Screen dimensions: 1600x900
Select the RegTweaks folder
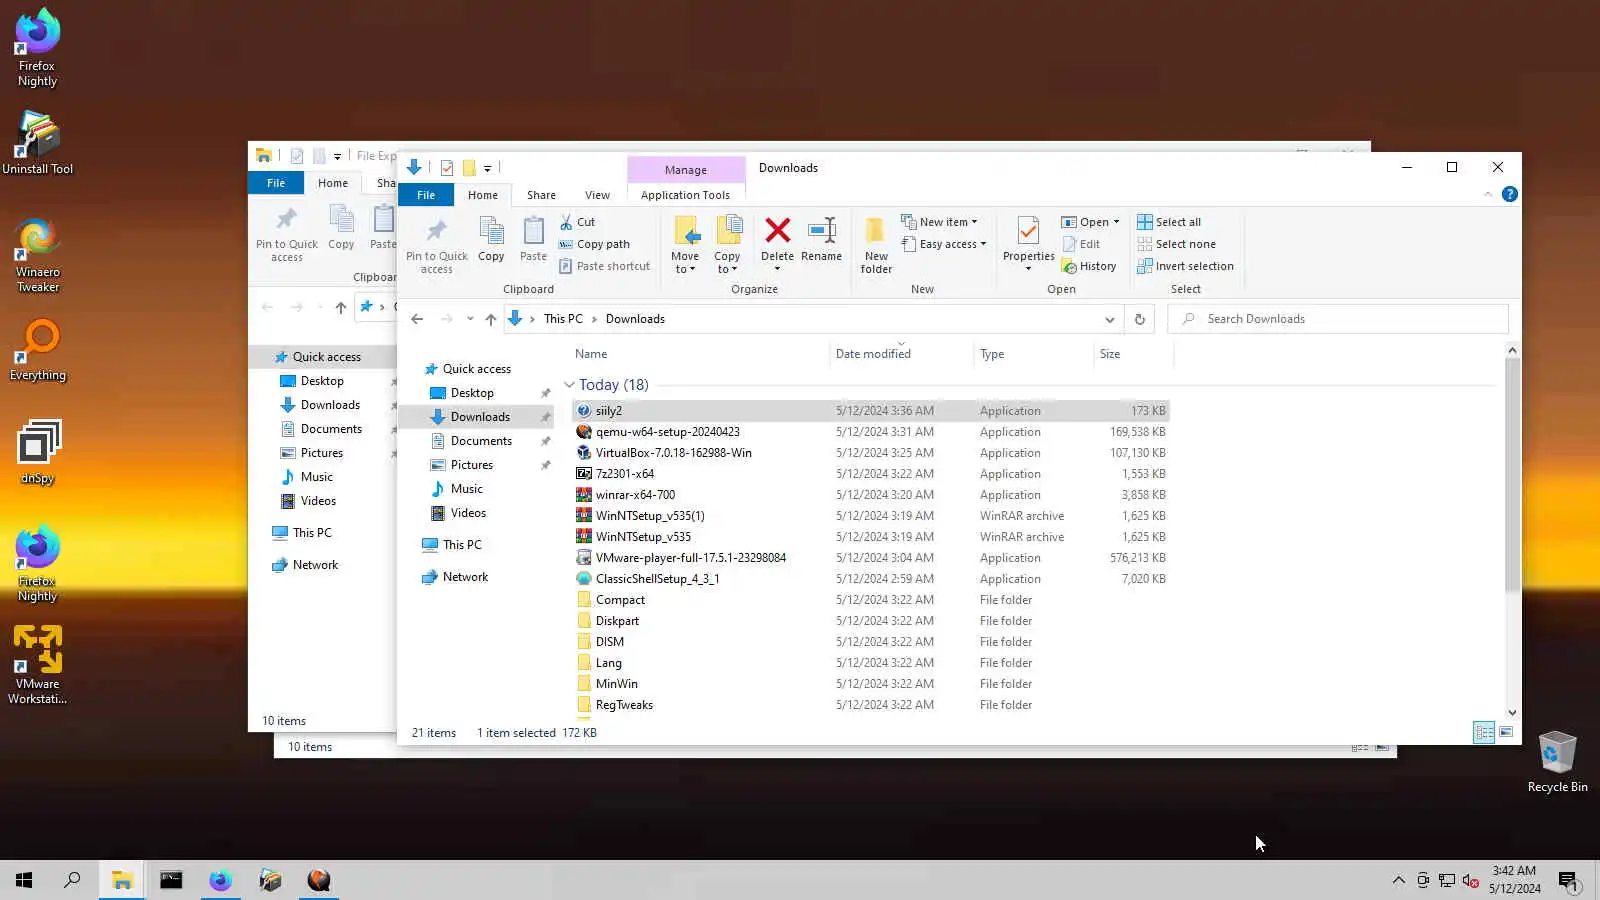point(624,705)
